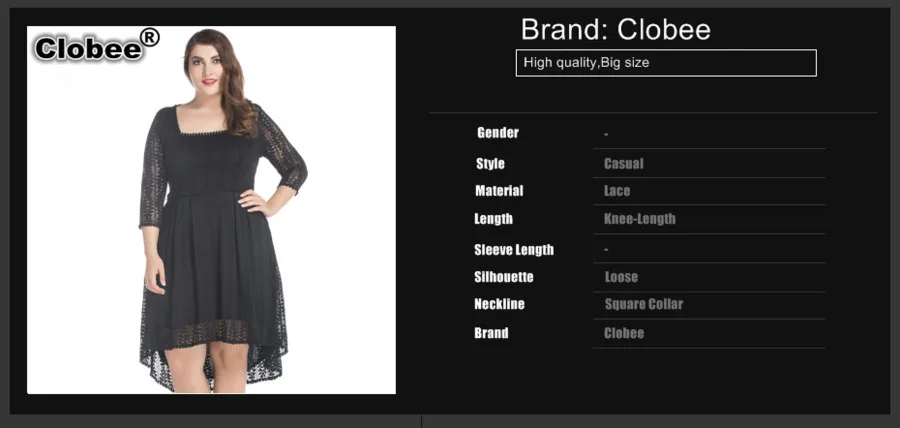The height and width of the screenshot is (428, 900).
Task: Select the Sleeve Length label
Action: [514, 250]
